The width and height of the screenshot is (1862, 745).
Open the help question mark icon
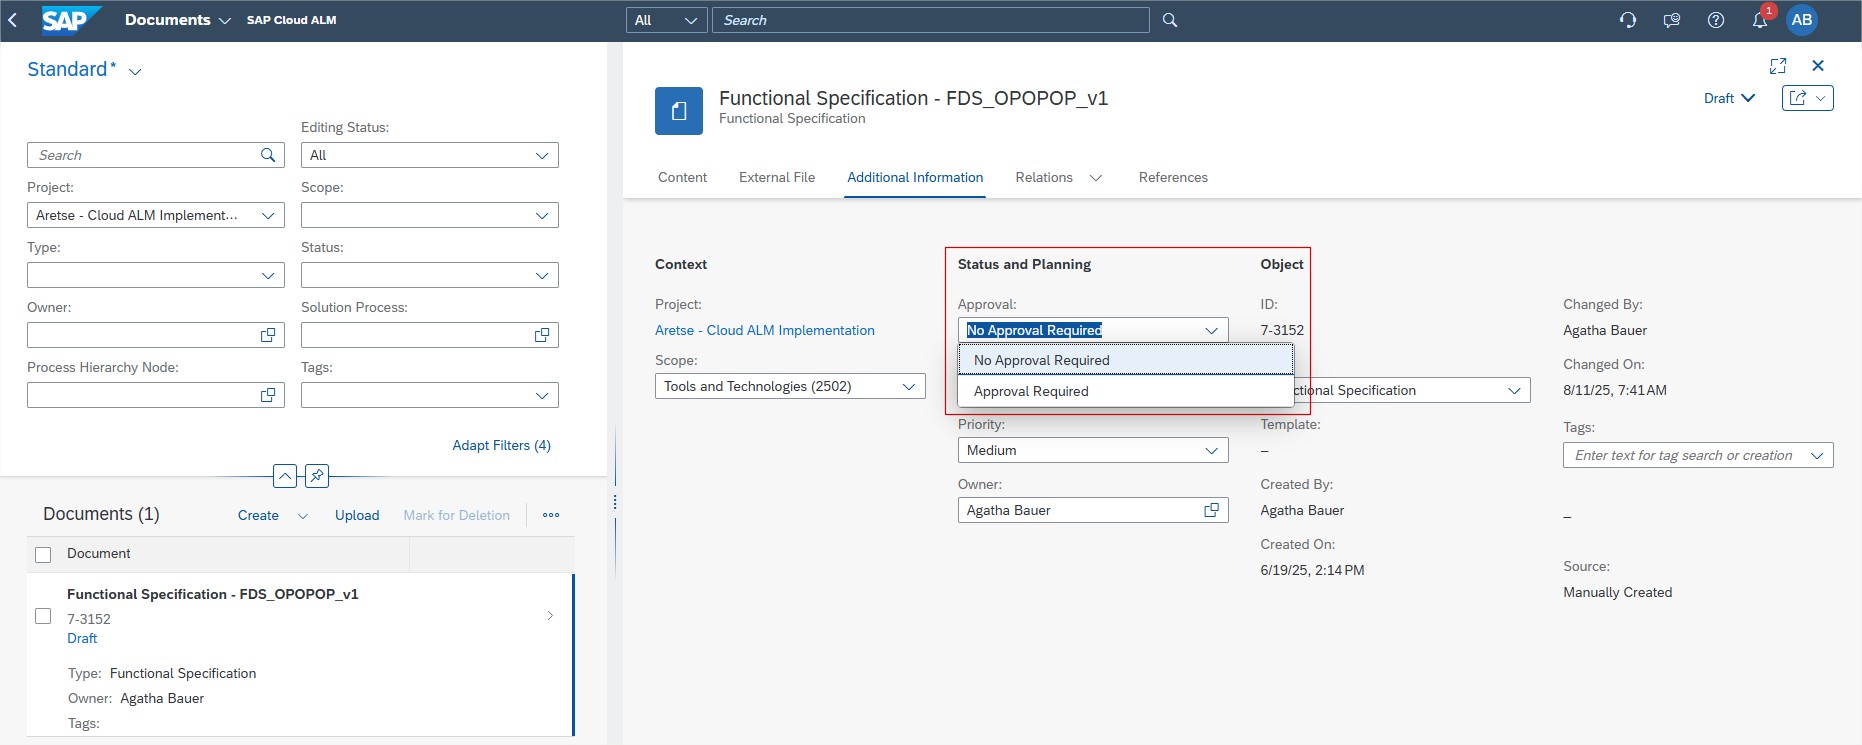1716,20
